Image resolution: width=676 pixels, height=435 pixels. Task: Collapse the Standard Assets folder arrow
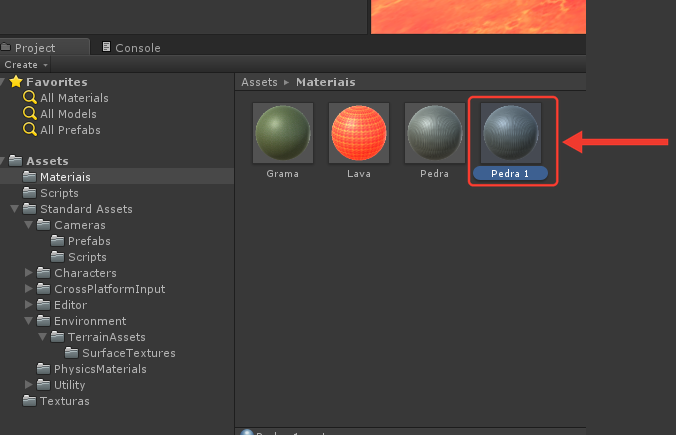pyautogui.click(x=15, y=209)
